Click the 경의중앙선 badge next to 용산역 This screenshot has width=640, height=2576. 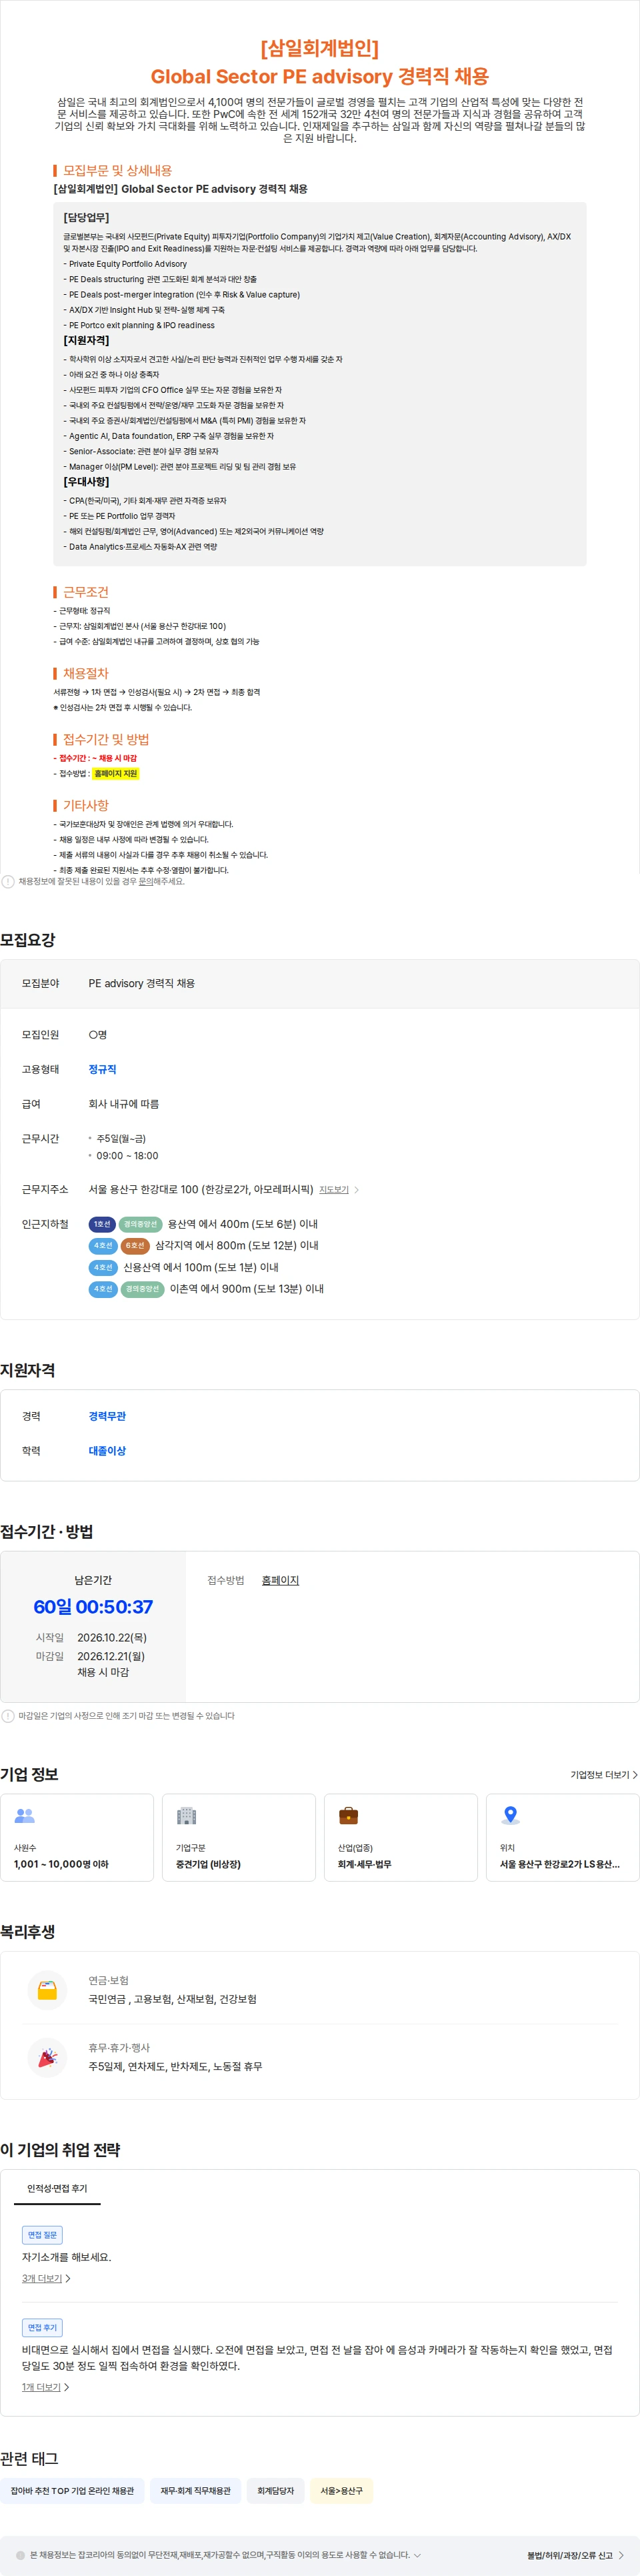[141, 1224]
